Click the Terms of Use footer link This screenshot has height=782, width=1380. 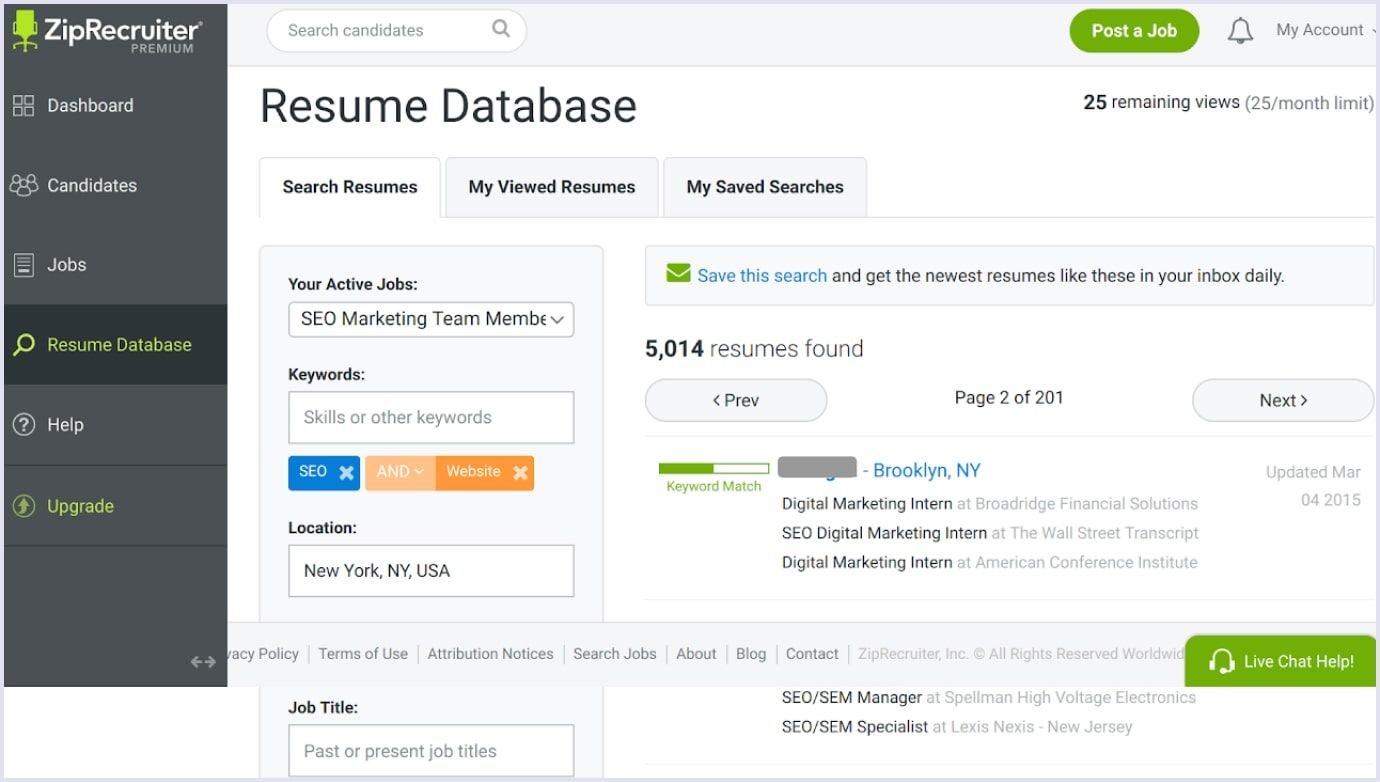click(363, 654)
